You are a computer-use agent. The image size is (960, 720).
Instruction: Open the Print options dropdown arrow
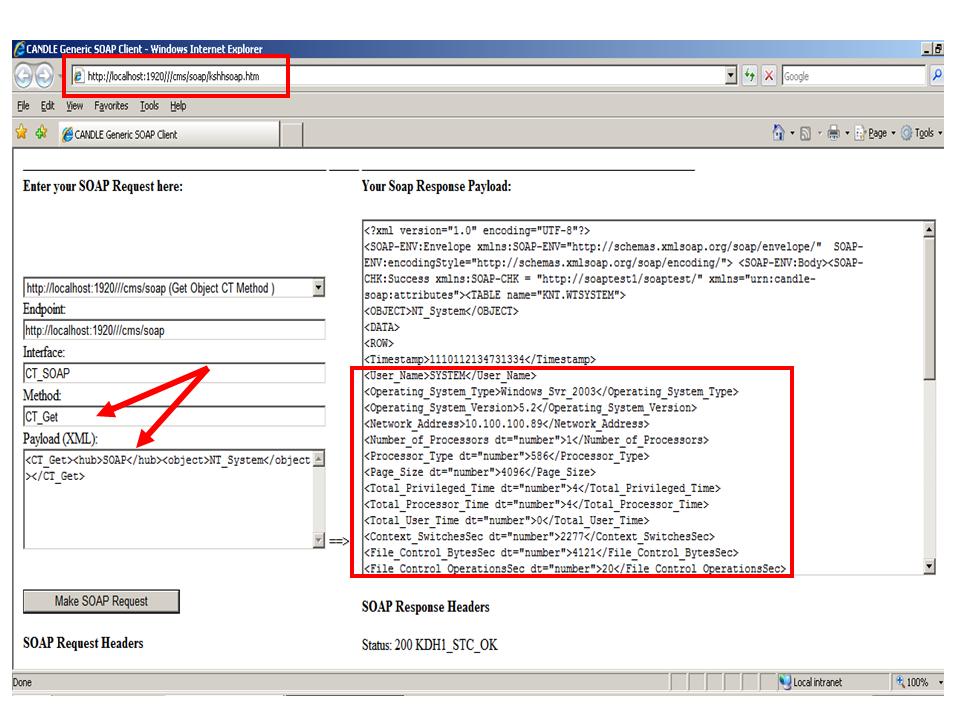coord(847,133)
